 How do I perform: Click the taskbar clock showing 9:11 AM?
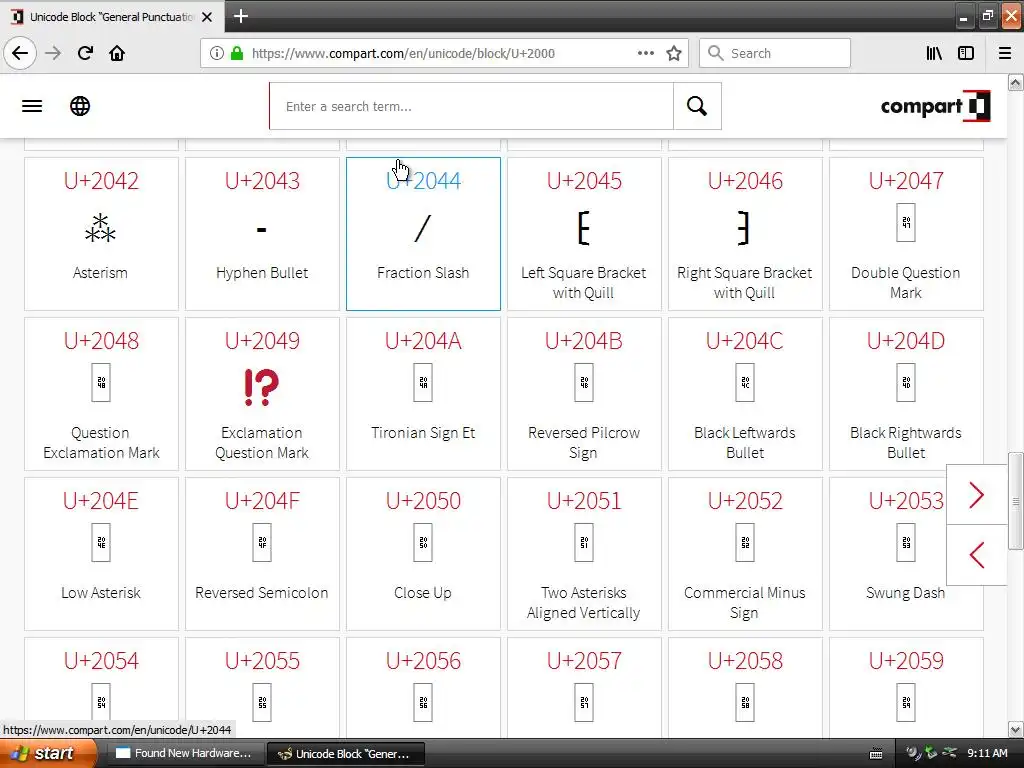(987, 753)
